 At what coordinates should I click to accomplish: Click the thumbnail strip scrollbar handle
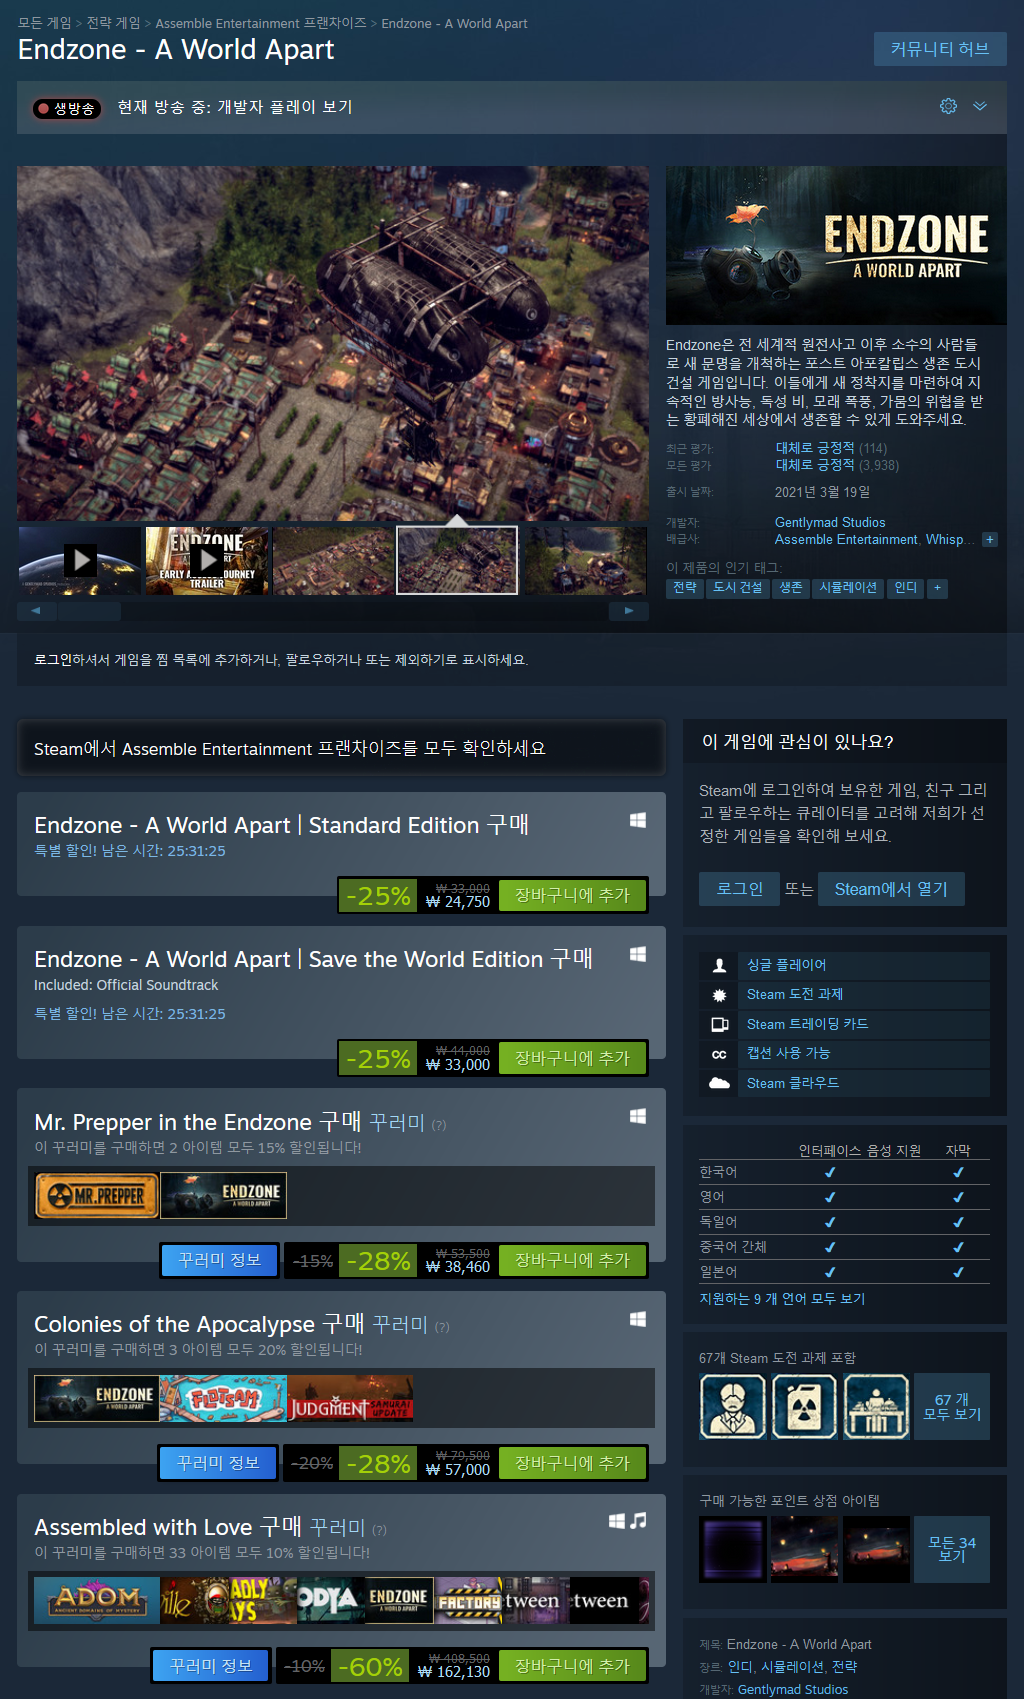click(87, 610)
